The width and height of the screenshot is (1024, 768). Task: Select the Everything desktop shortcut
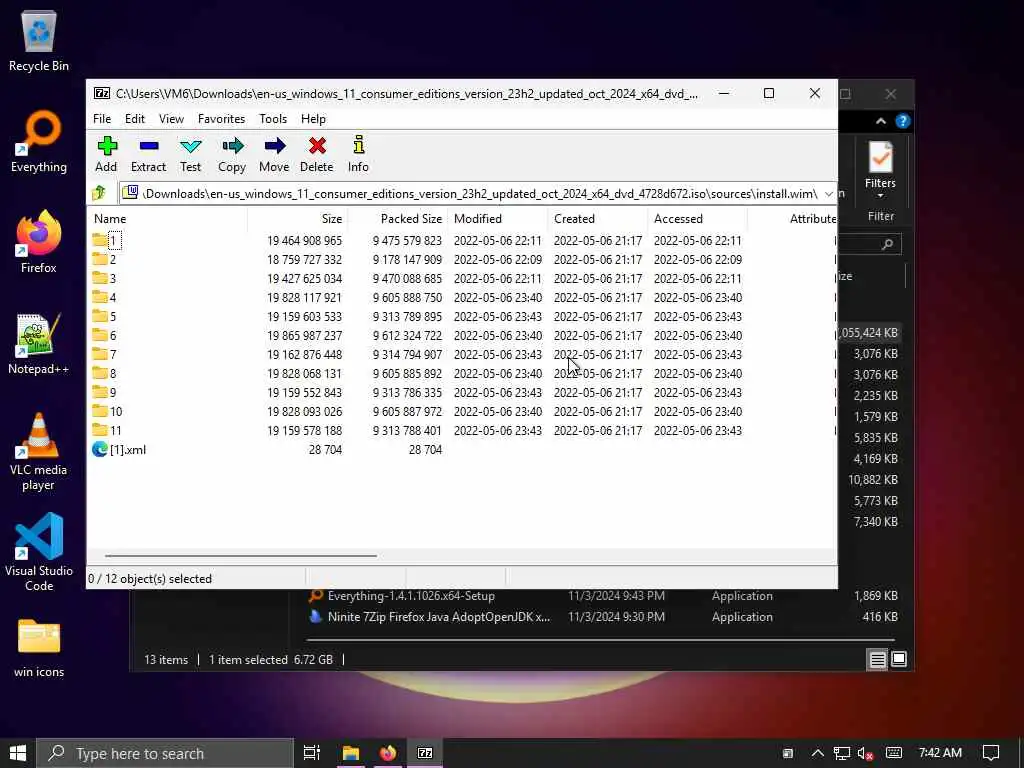[x=39, y=142]
